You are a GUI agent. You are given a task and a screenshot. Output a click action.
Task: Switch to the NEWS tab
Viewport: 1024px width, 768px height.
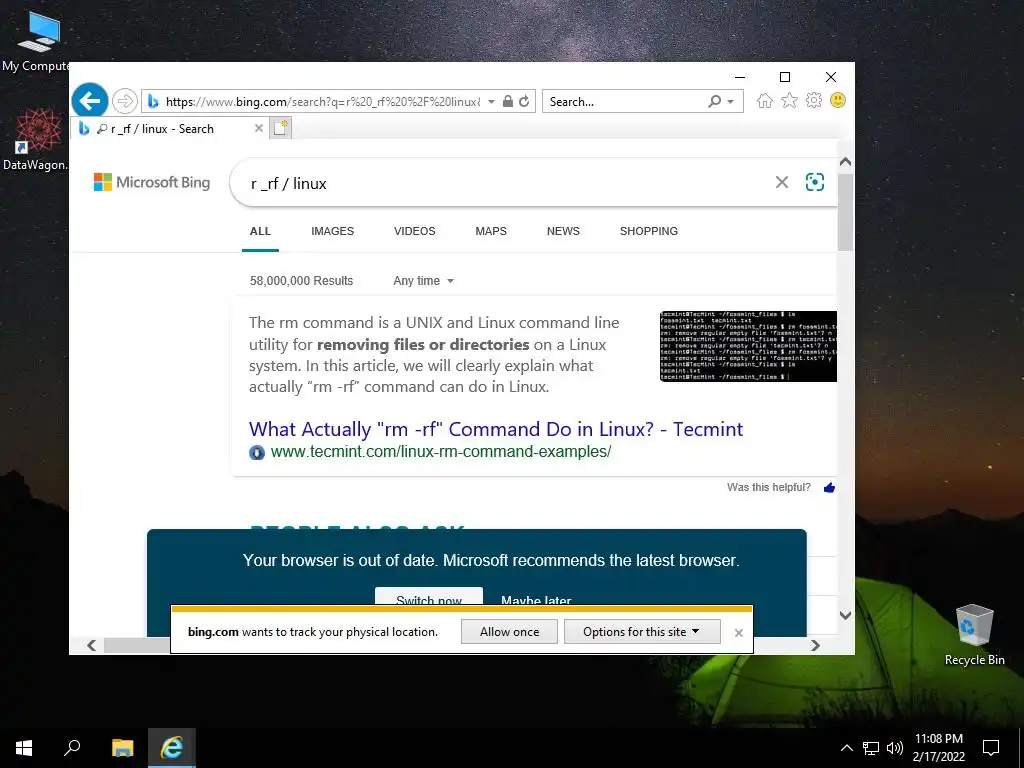tap(563, 231)
